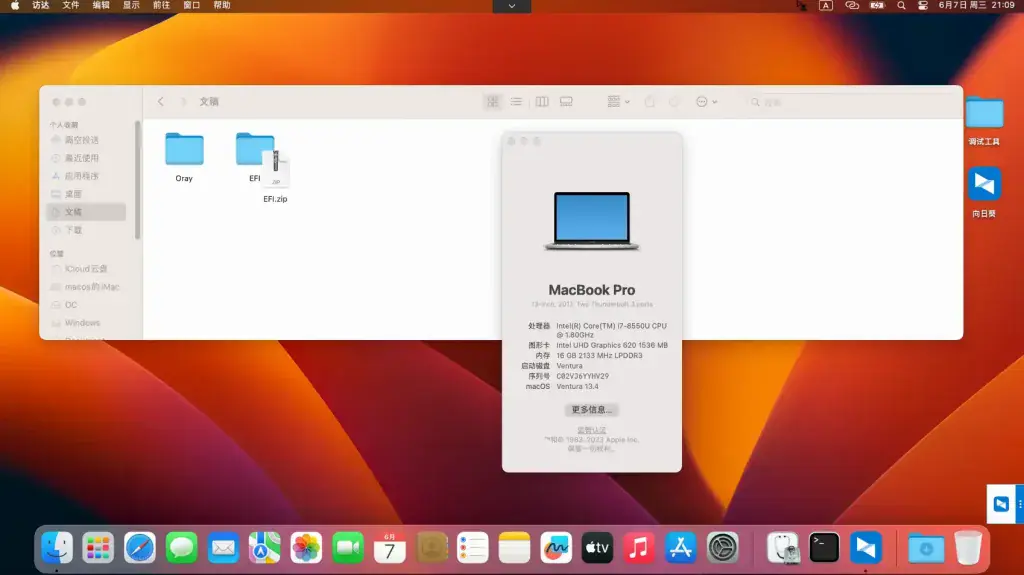The width and height of the screenshot is (1024, 575).
Task: Click 更多信息 button in About window
Action: click(592, 410)
